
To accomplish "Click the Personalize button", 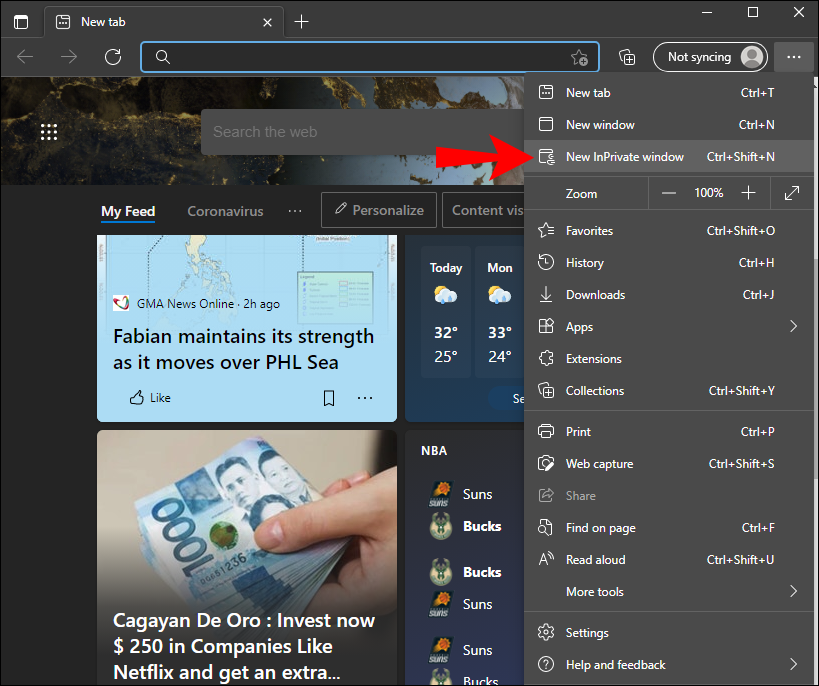I will (379, 210).
